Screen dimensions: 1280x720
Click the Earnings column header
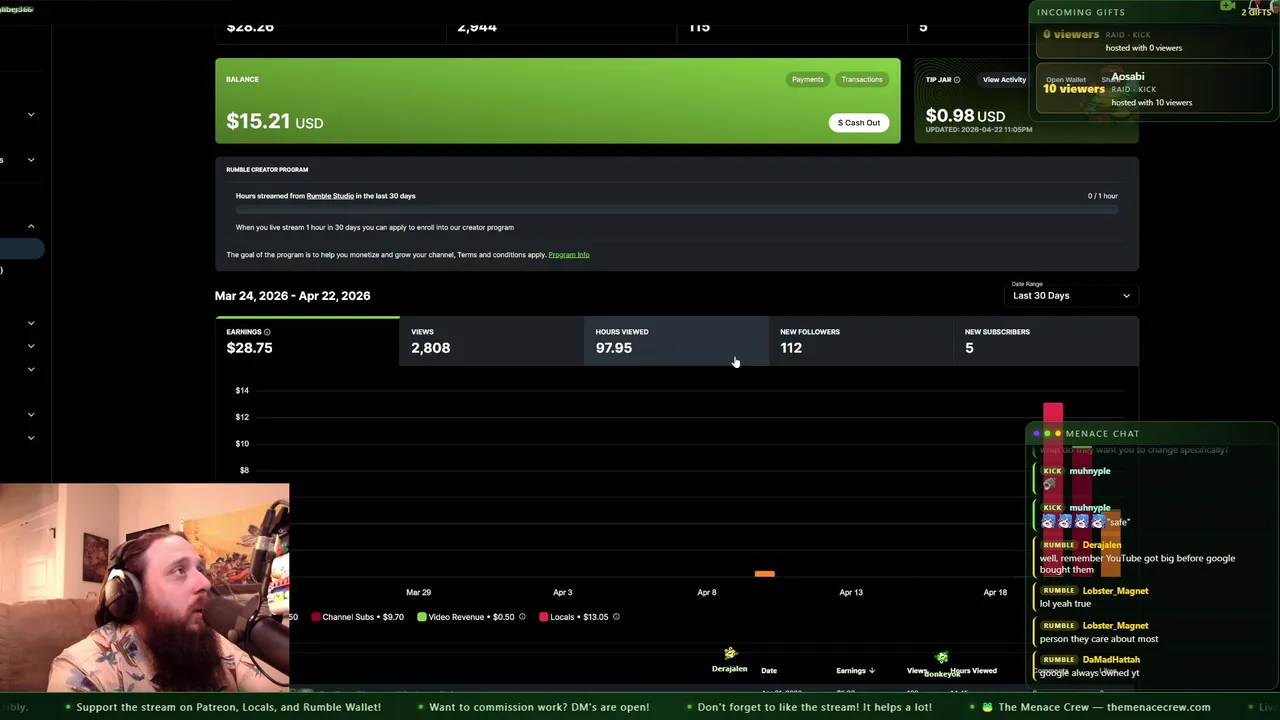851,671
